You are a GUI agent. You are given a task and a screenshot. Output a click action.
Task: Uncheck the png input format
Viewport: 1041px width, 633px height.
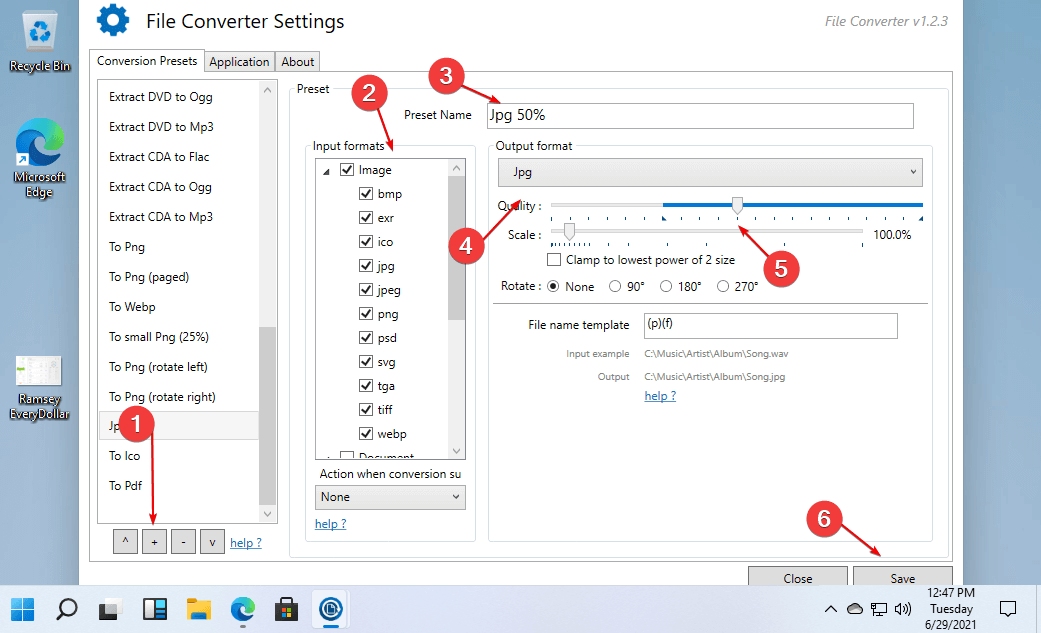click(366, 314)
